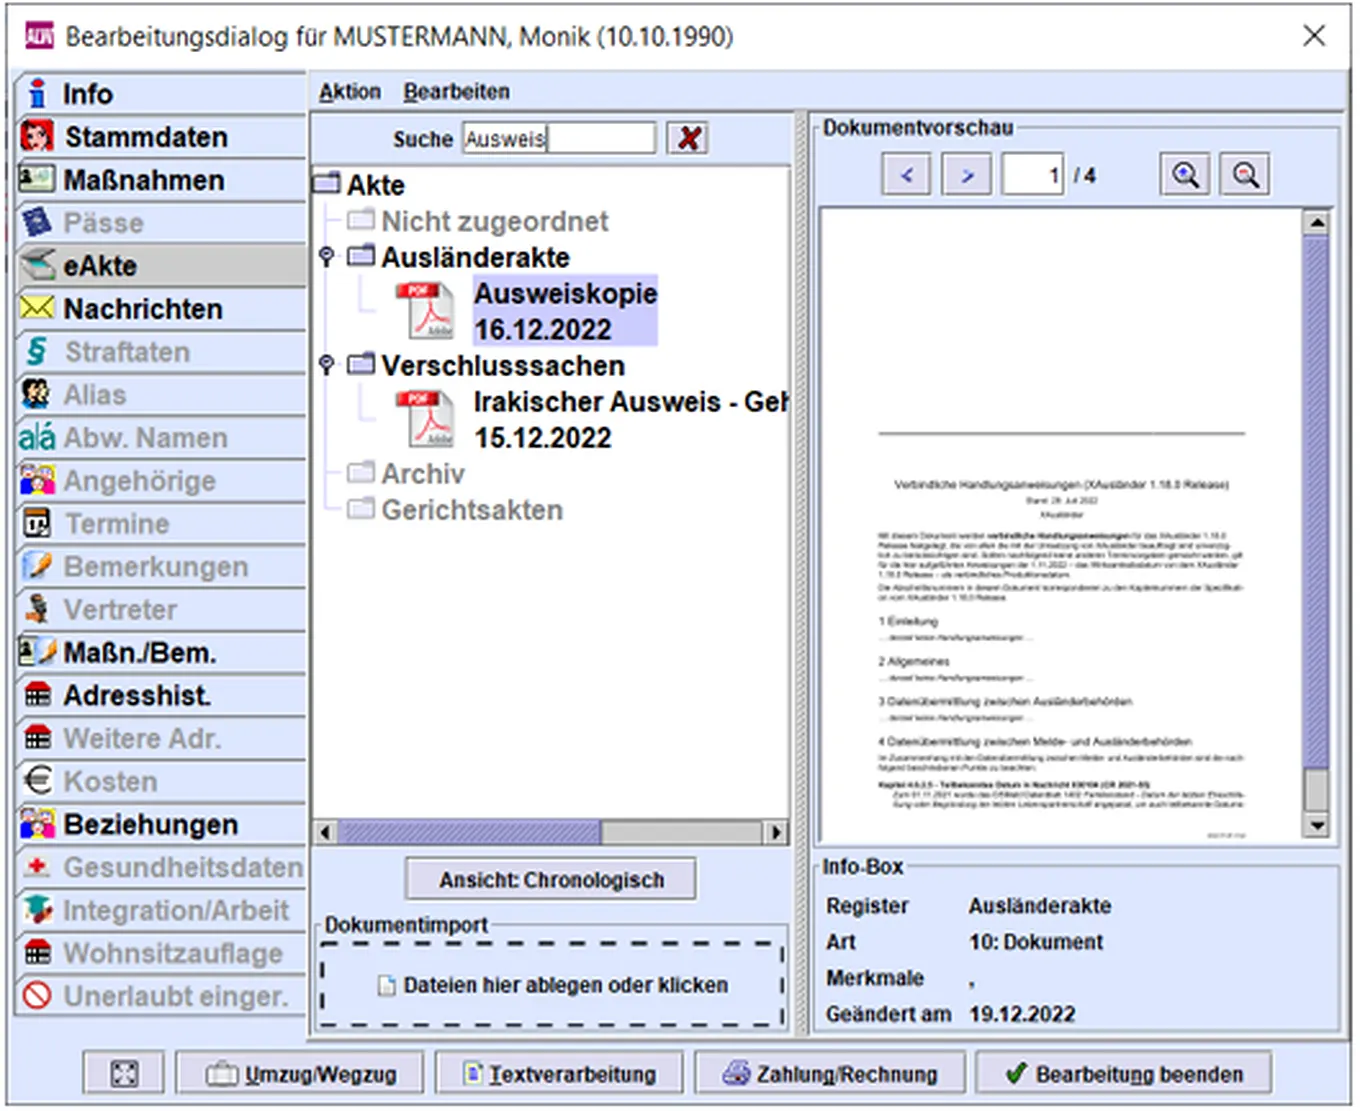The image size is (1360, 1111).
Task: Click the file drop area in Dokumentimport
Action: [552, 985]
